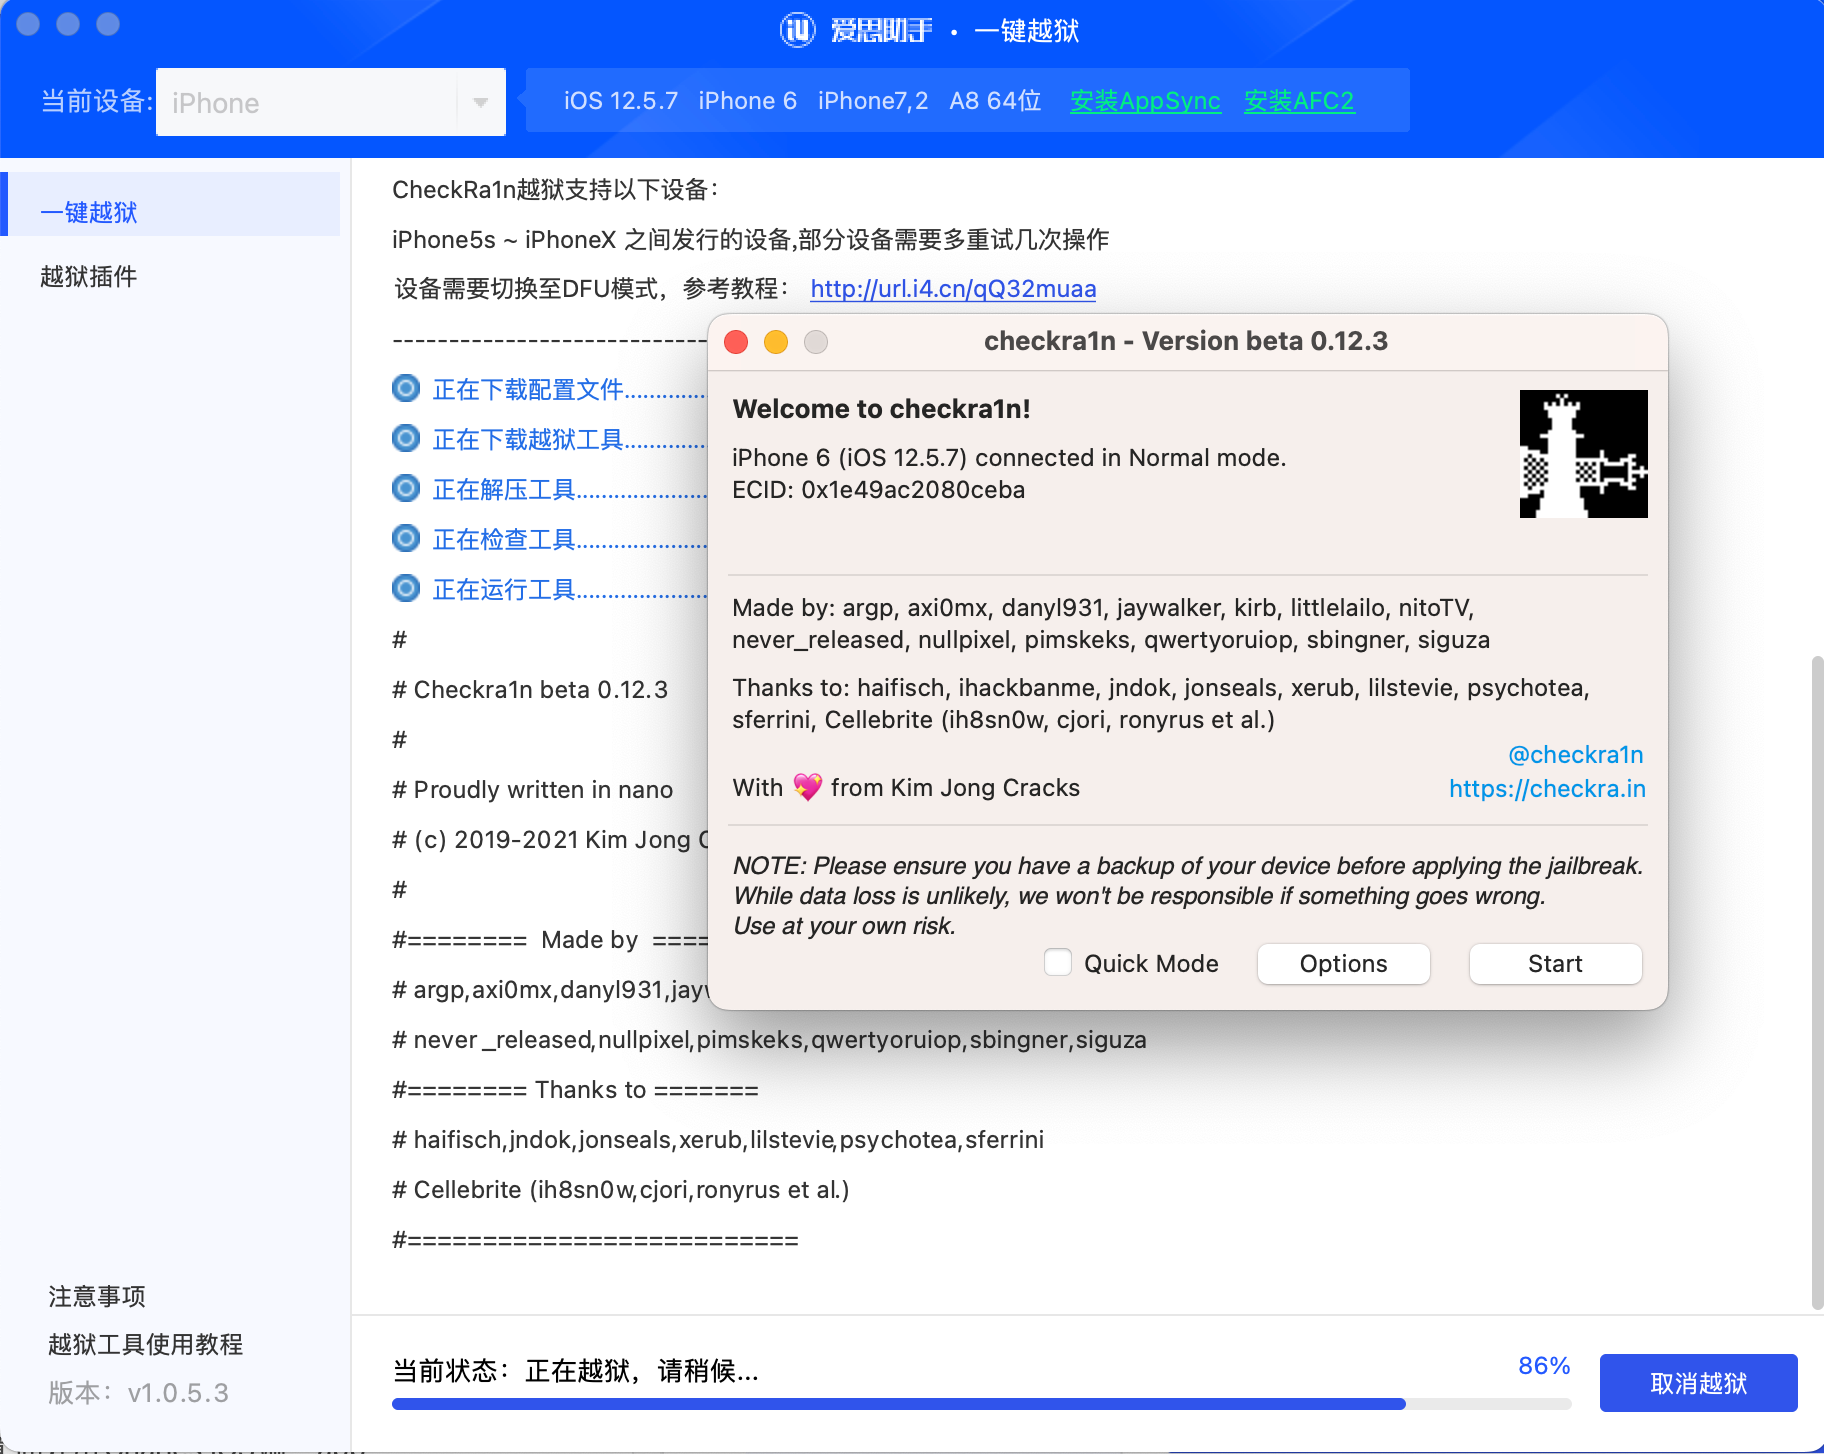Click the vertical scrollbar of the log
This screenshot has height=1454, width=1824.
1817,982
